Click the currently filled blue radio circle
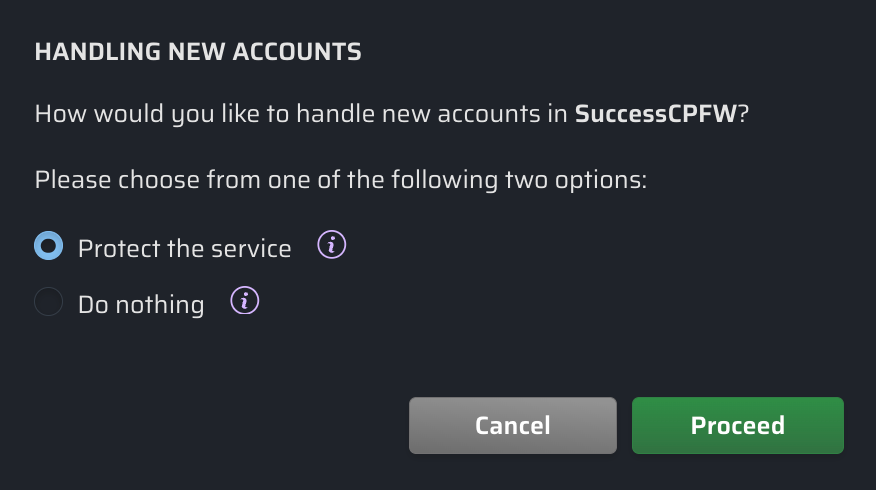The image size is (876, 490). click(48, 246)
